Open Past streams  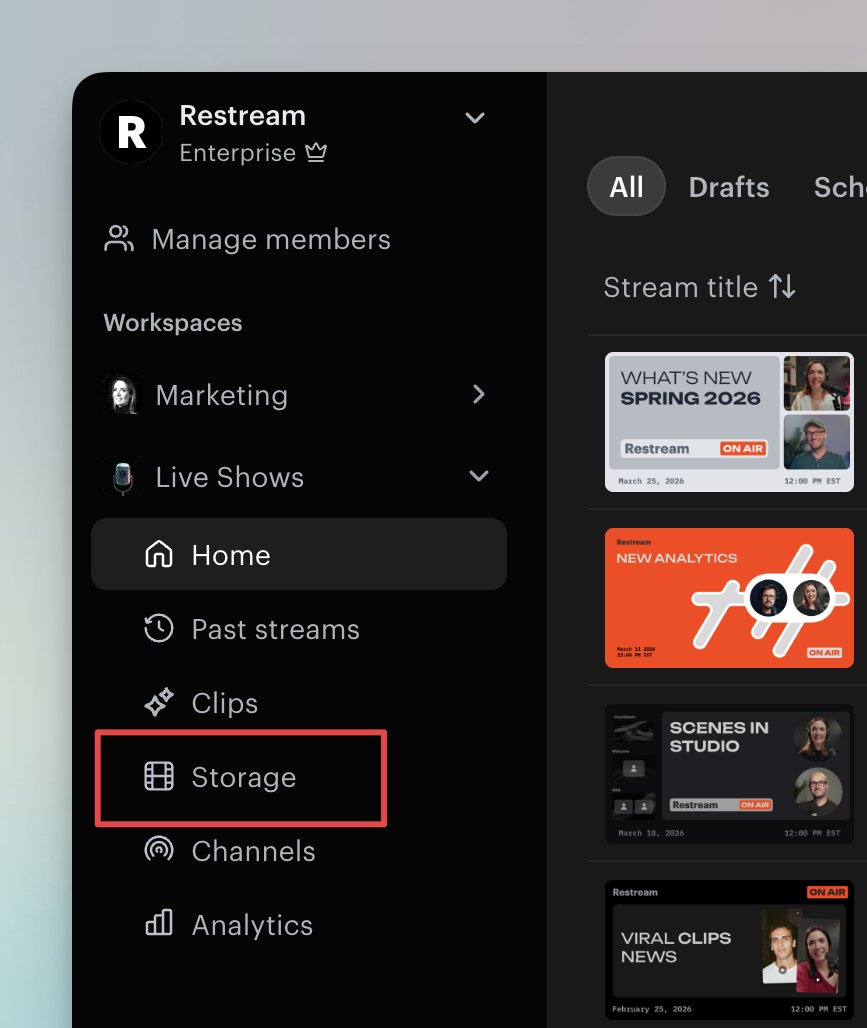(275, 629)
